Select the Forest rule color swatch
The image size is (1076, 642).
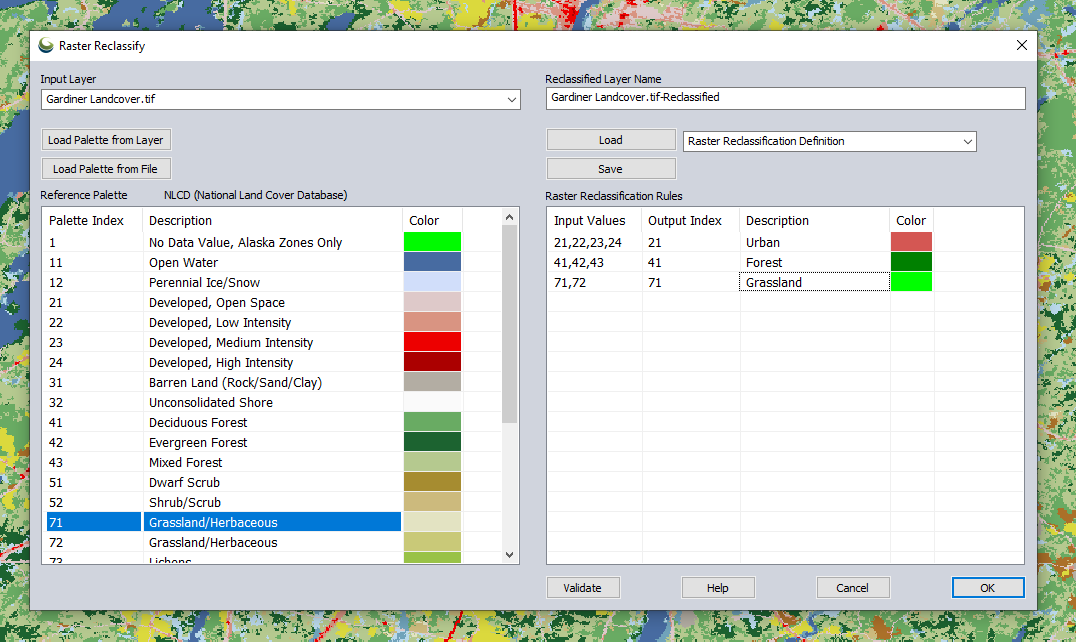tap(911, 262)
